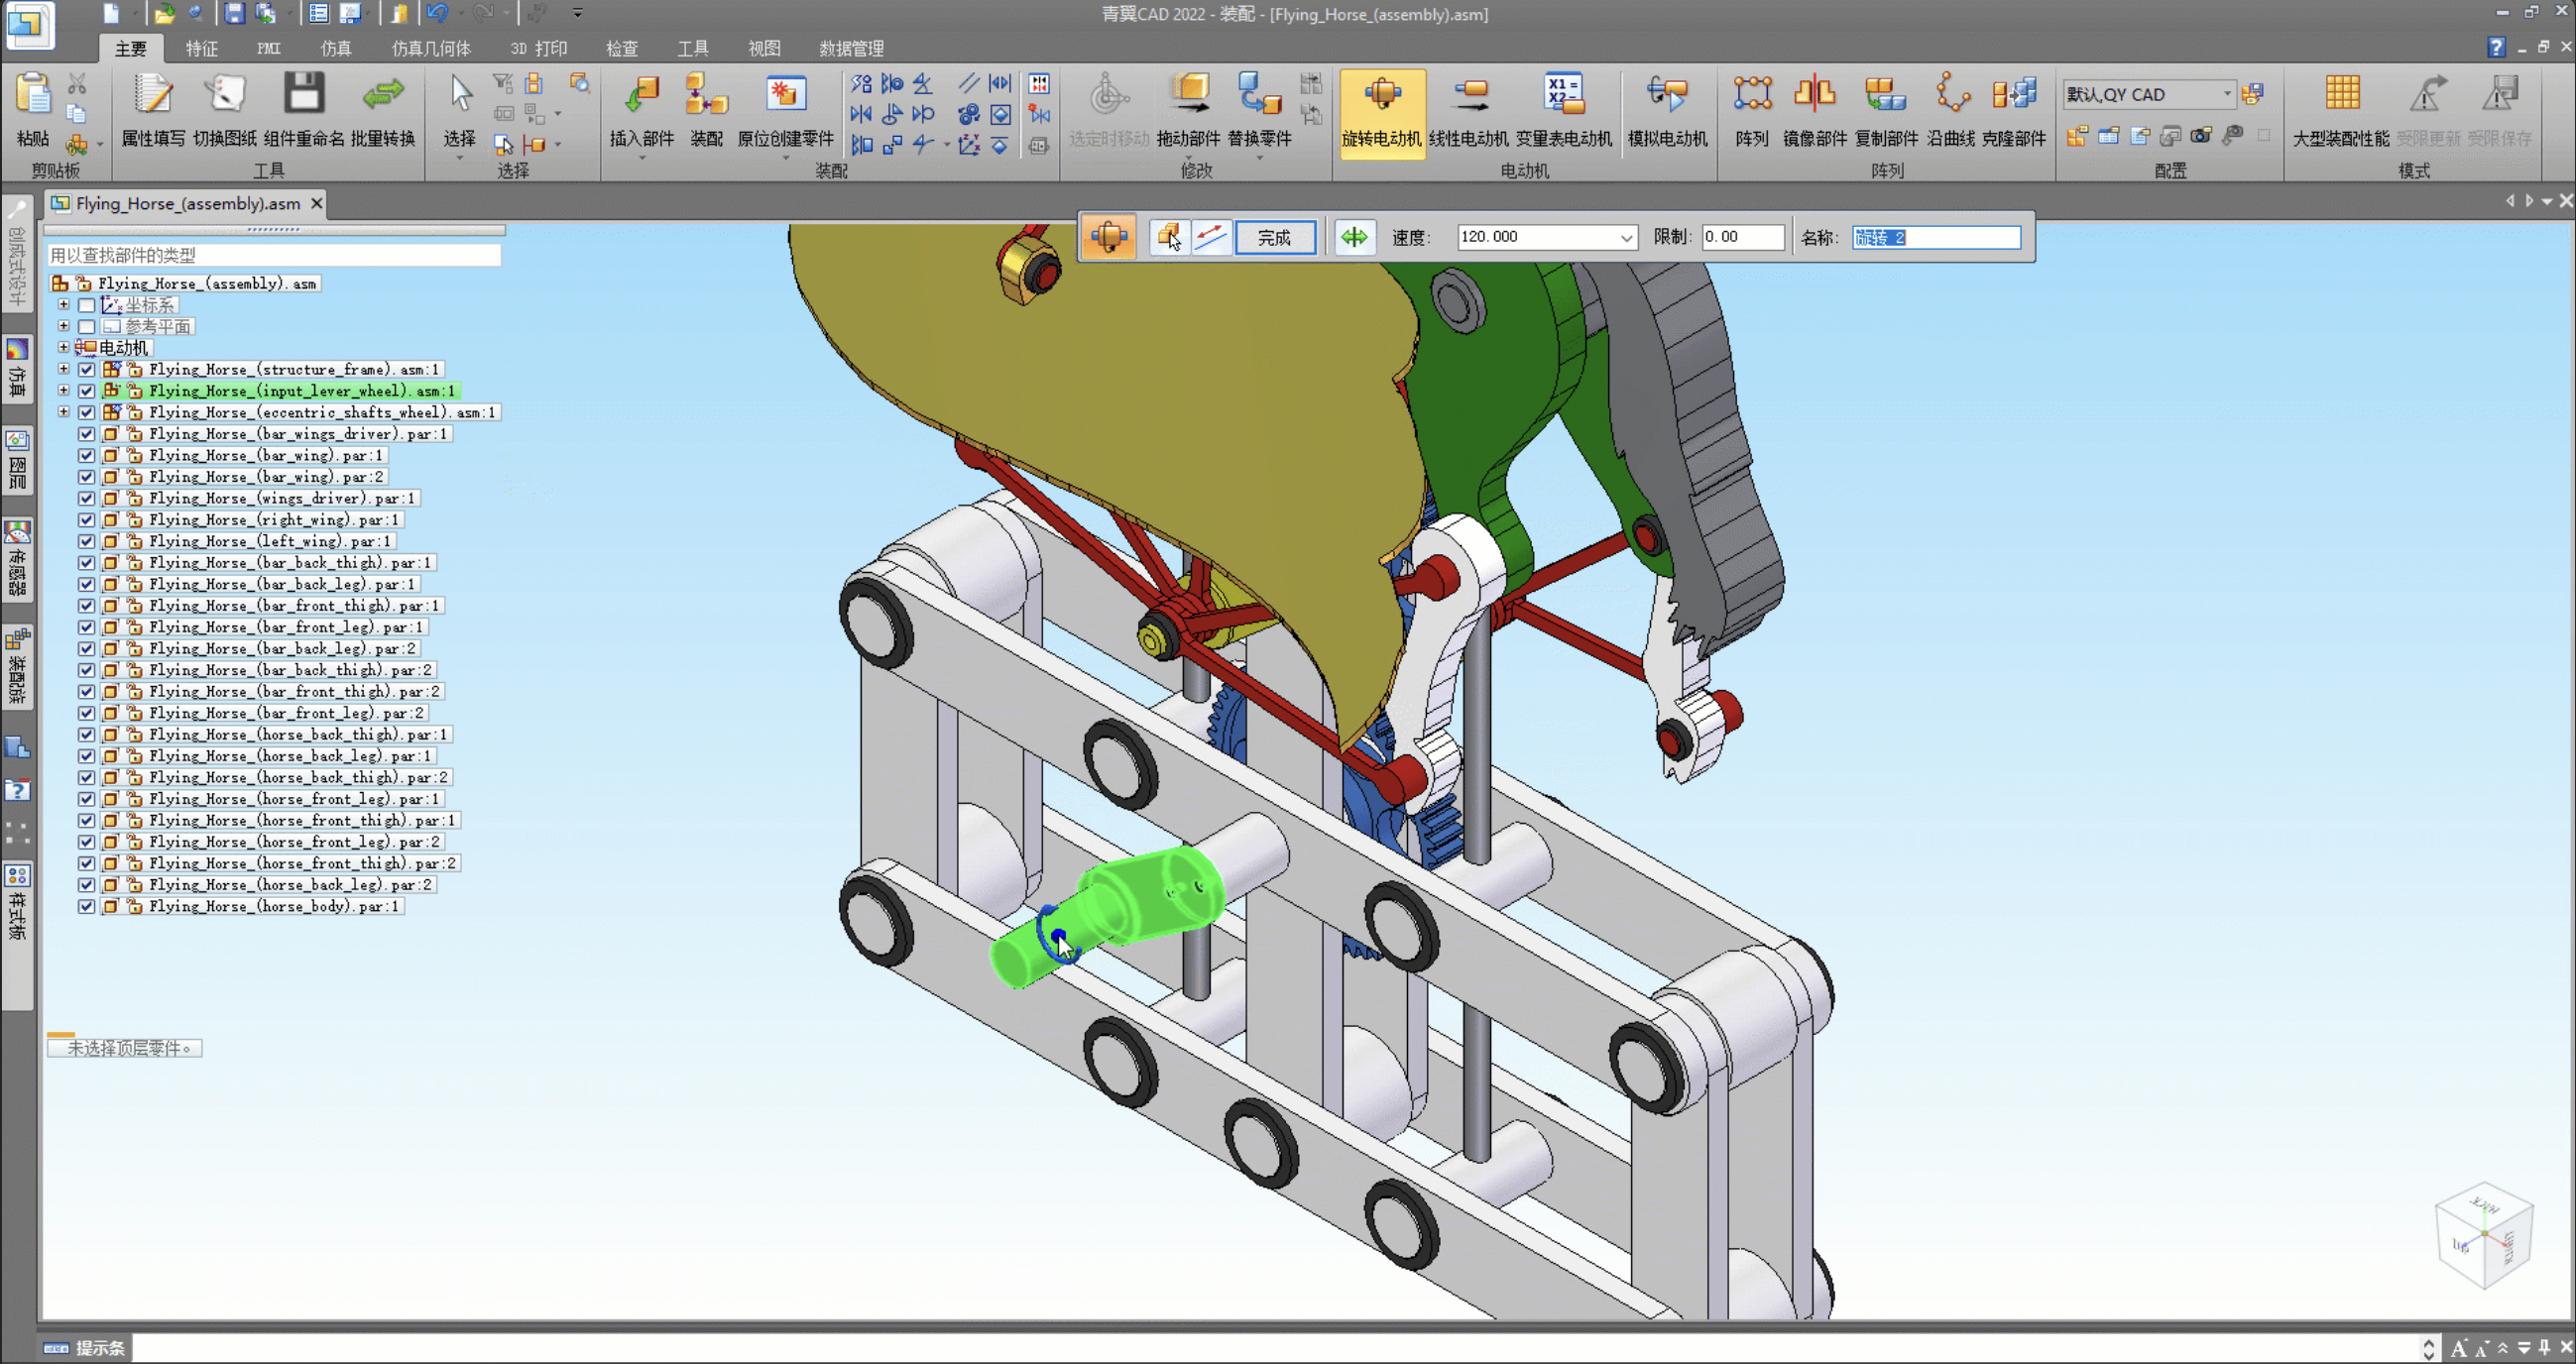
Task: Check the 参考平面 reference planes checkbox
Action: click(87, 326)
